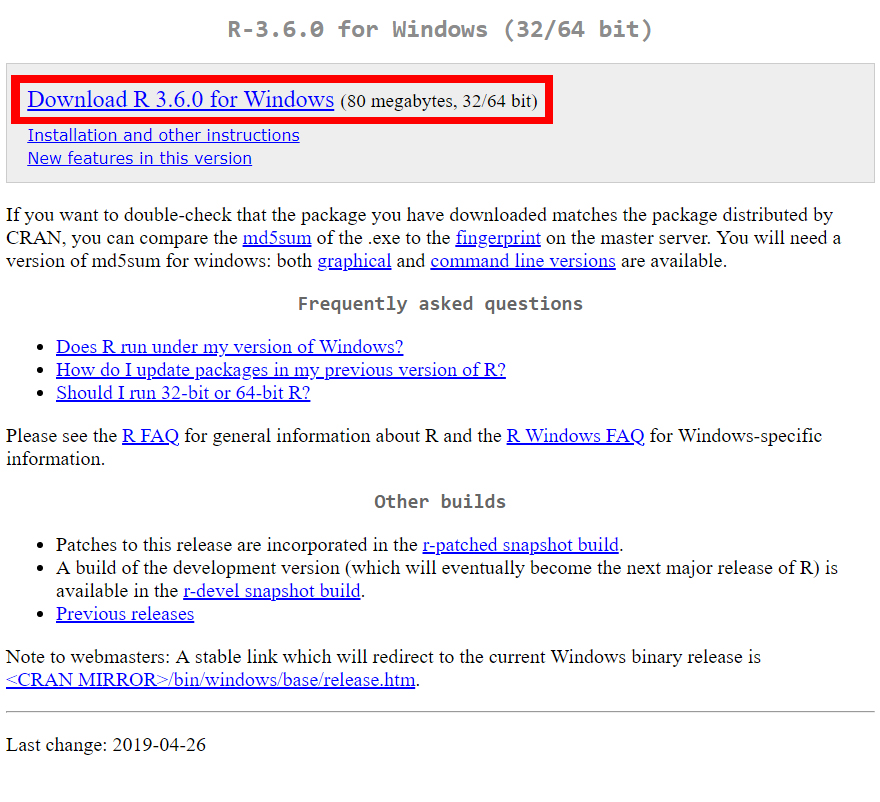Open 'Does R run under my version of Windows?'
The height and width of the screenshot is (802, 880).
point(230,347)
